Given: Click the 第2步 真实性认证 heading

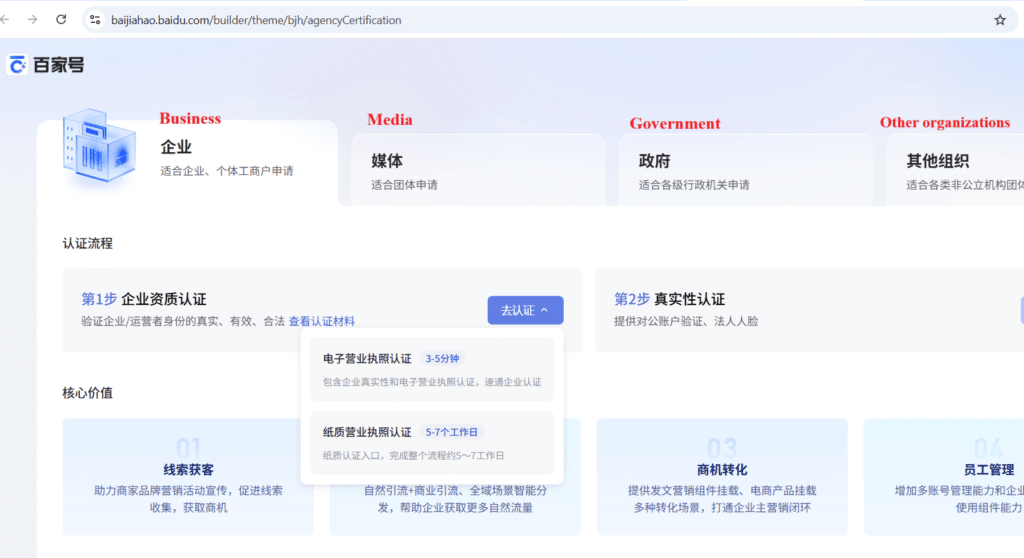Looking at the screenshot, I should (669, 299).
